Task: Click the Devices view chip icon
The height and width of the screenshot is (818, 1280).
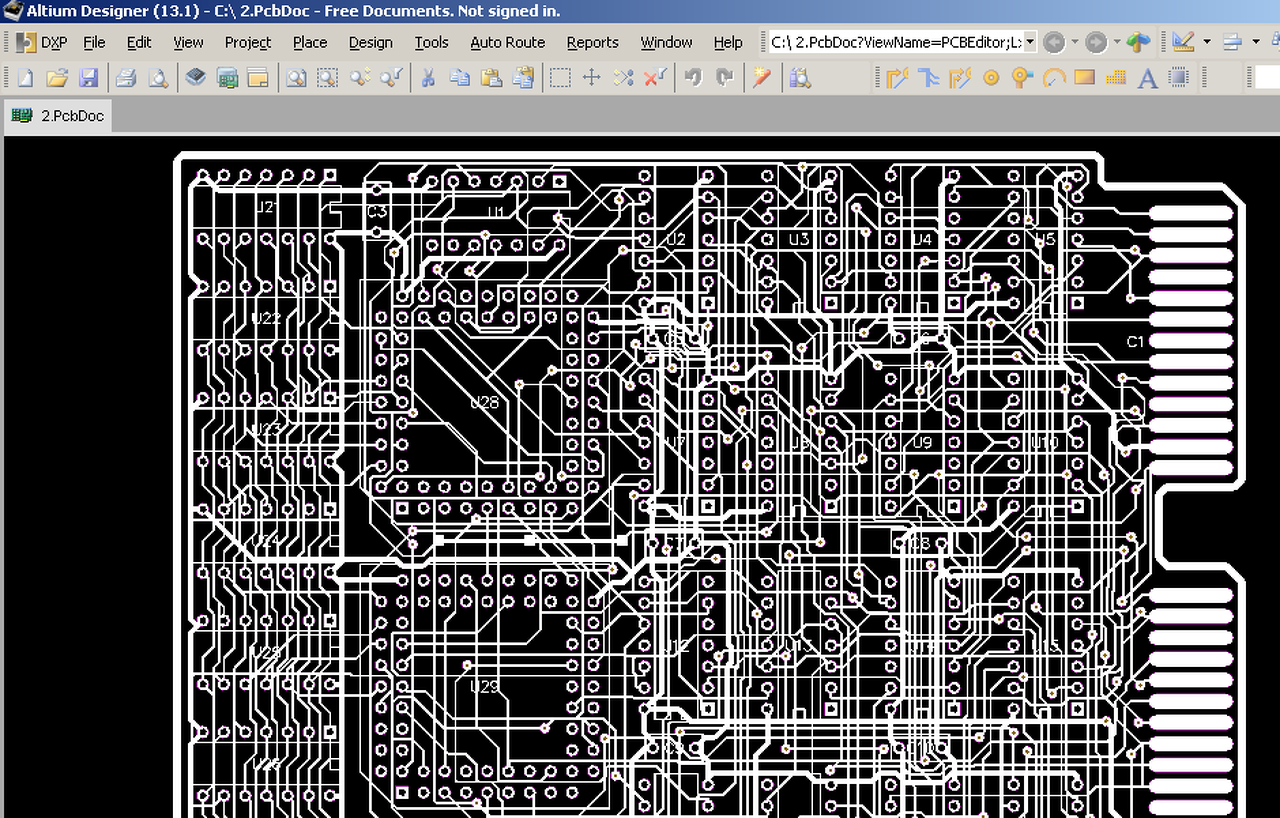Action: click(x=196, y=77)
